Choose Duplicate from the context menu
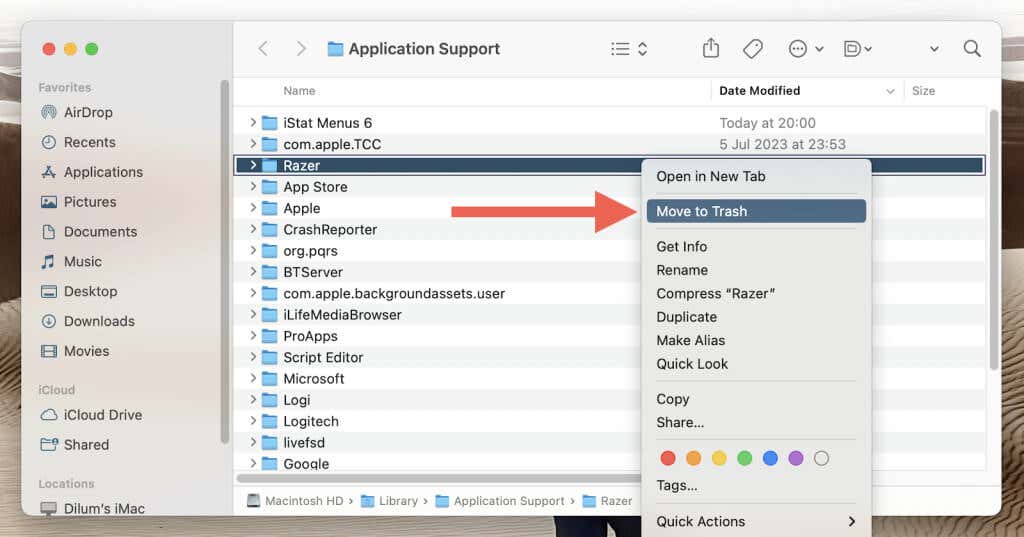1024x537 pixels. 756,317
